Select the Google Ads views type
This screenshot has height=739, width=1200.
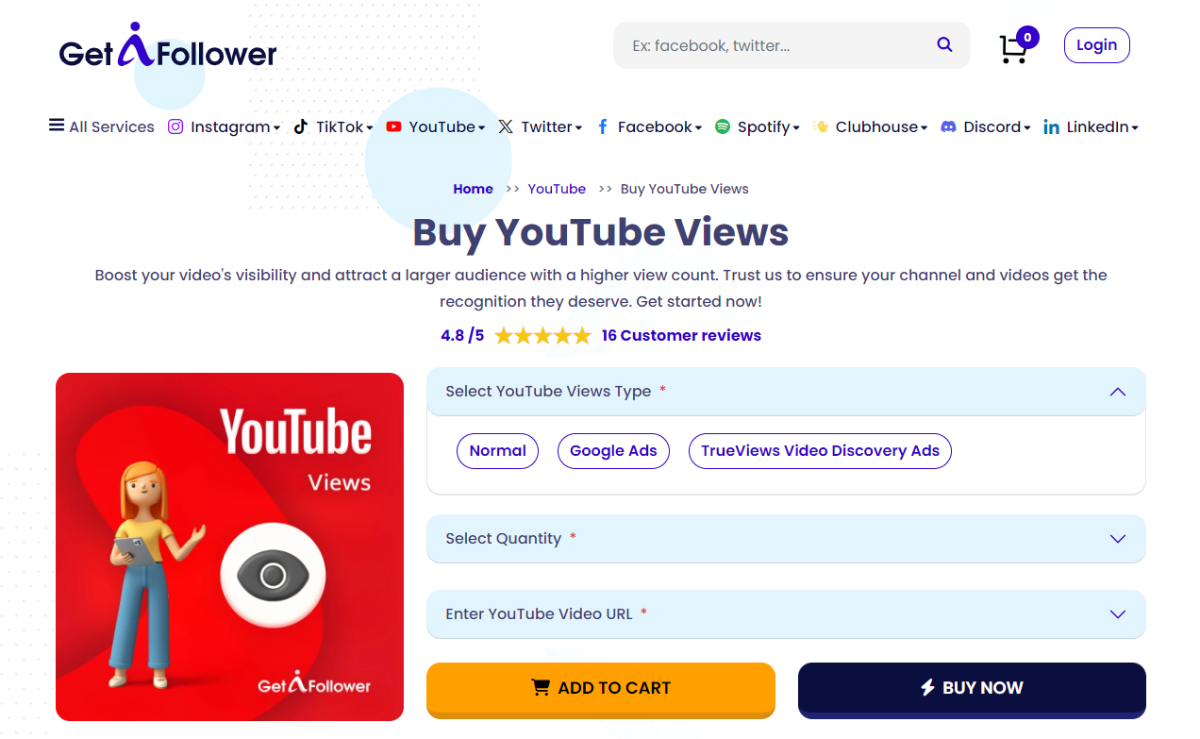(x=613, y=451)
